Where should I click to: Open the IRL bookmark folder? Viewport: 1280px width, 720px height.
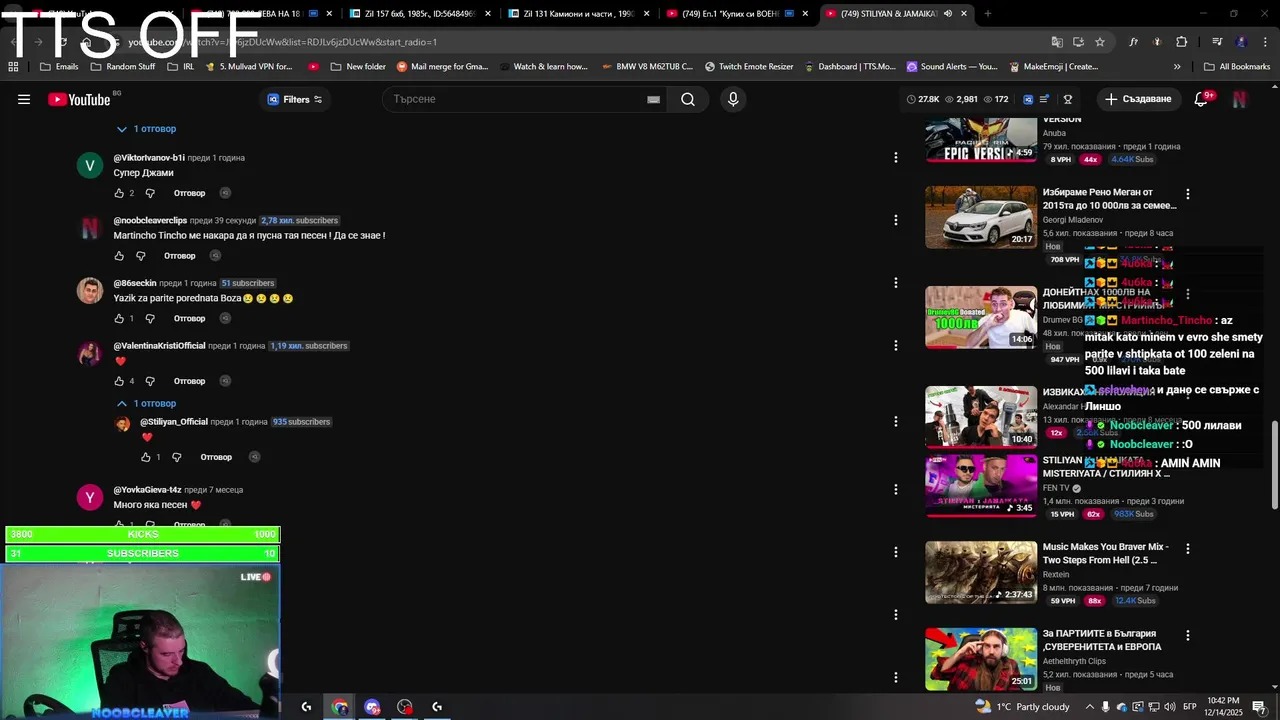pyautogui.click(x=181, y=67)
